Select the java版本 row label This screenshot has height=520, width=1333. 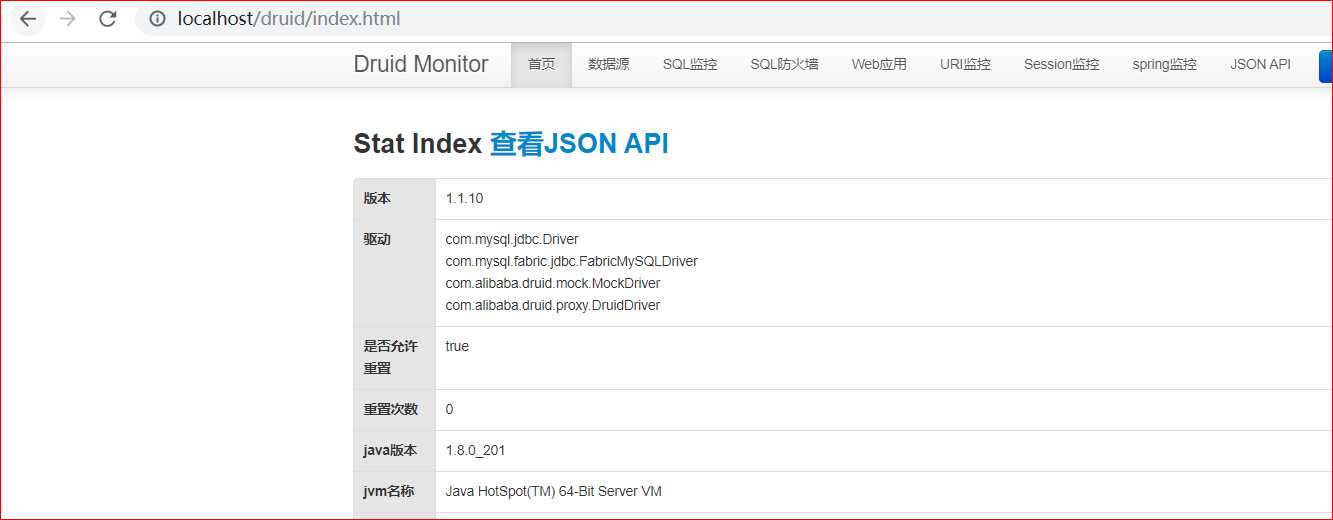click(389, 450)
